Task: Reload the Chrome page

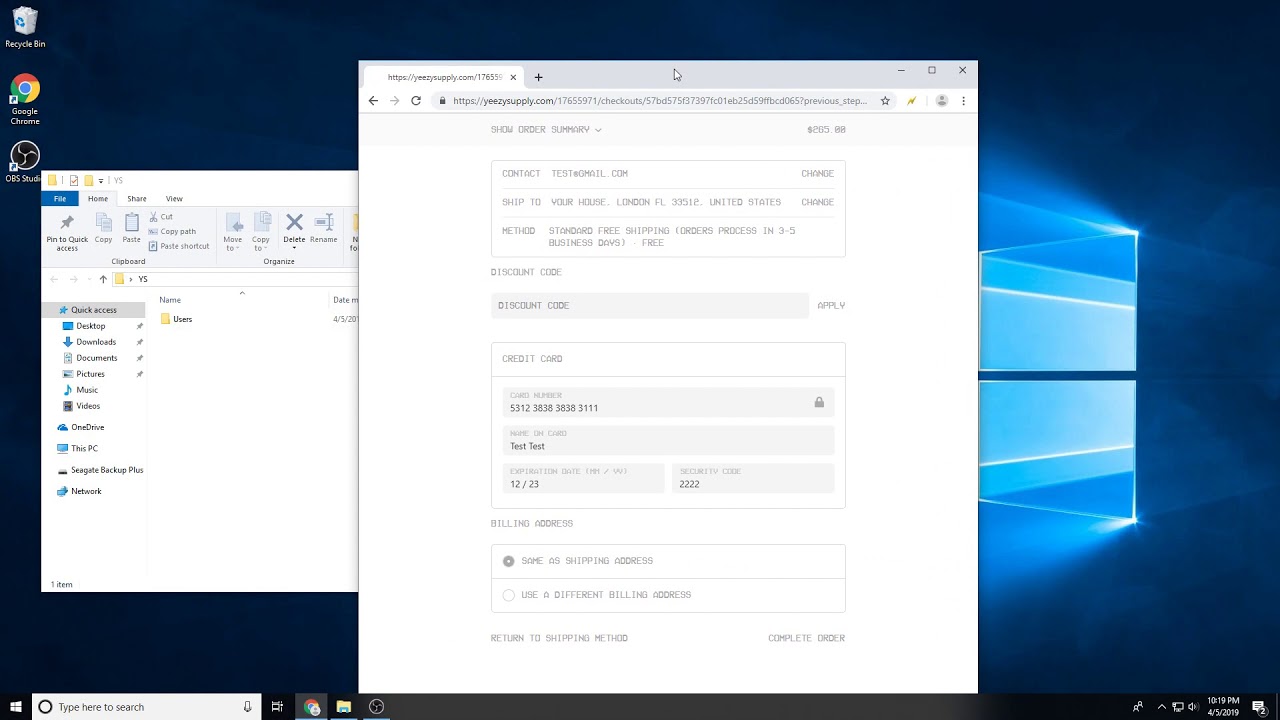Action: pyautogui.click(x=416, y=101)
